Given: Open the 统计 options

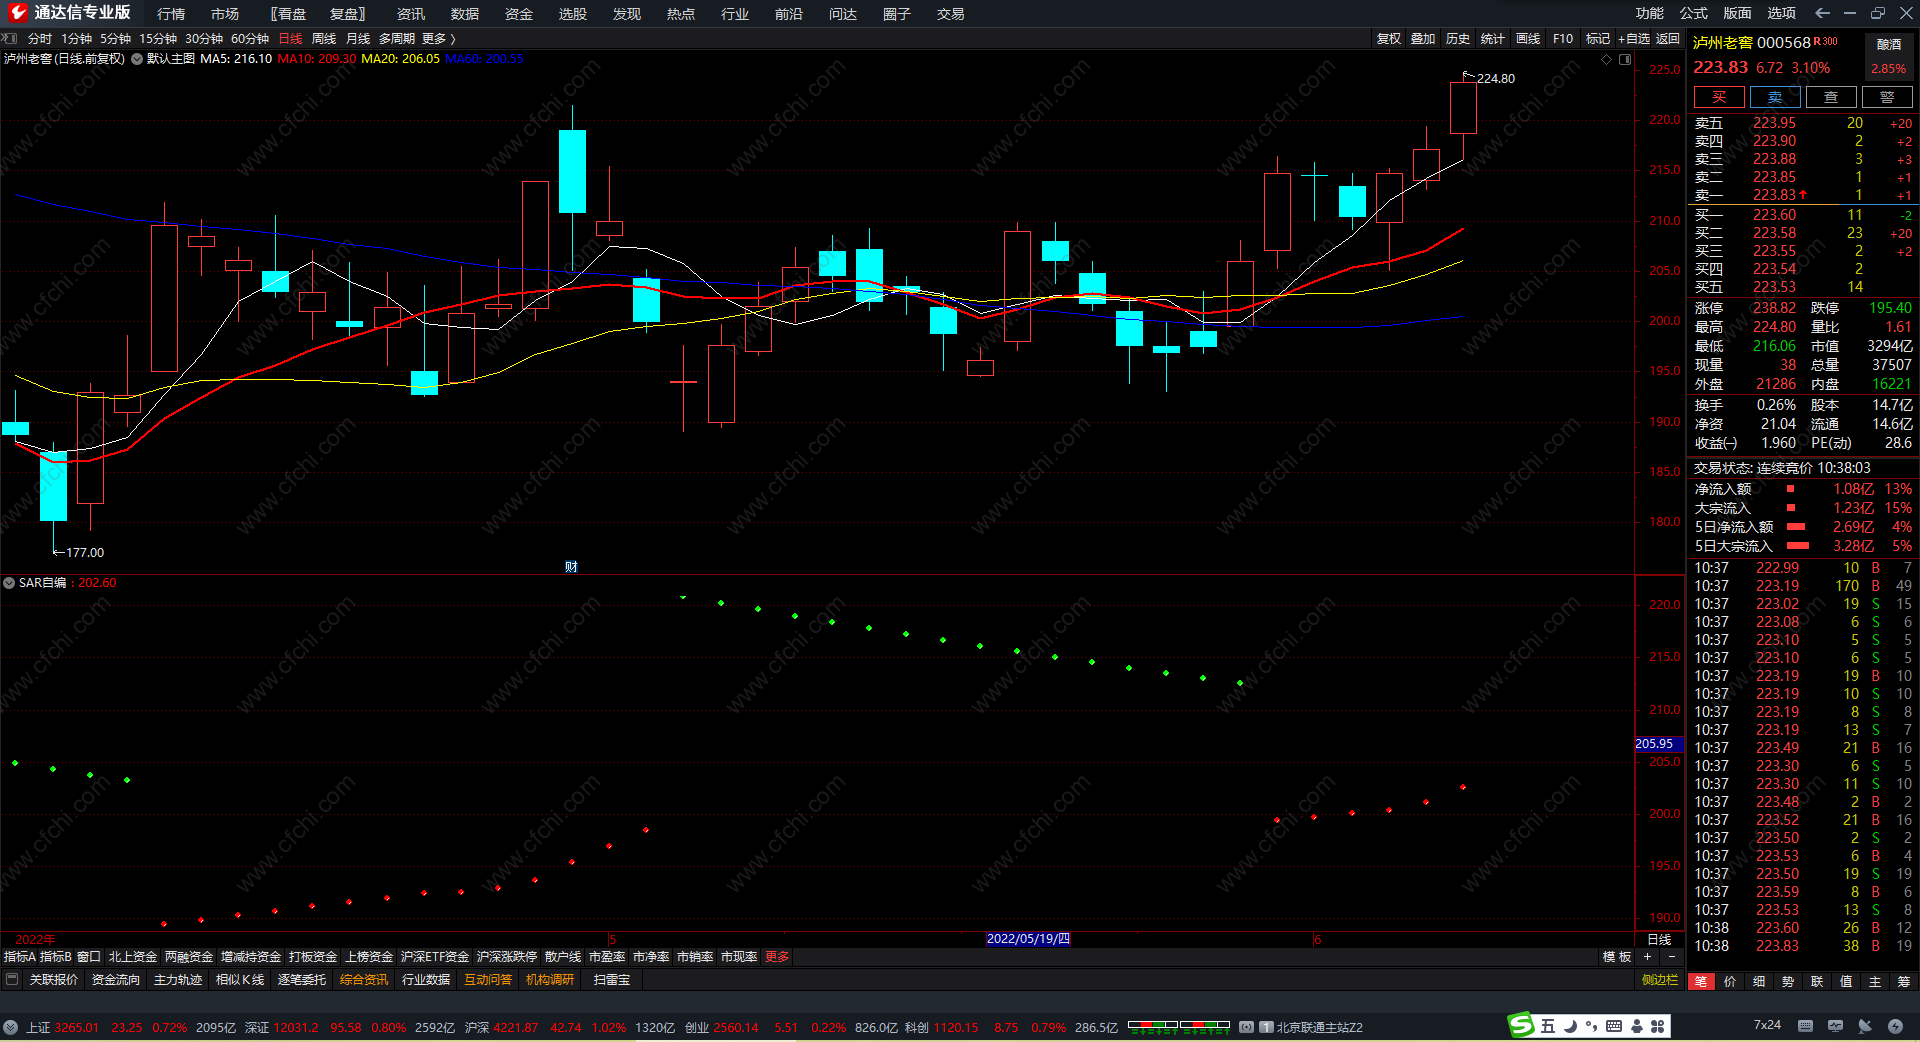Looking at the screenshot, I should click(1493, 39).
